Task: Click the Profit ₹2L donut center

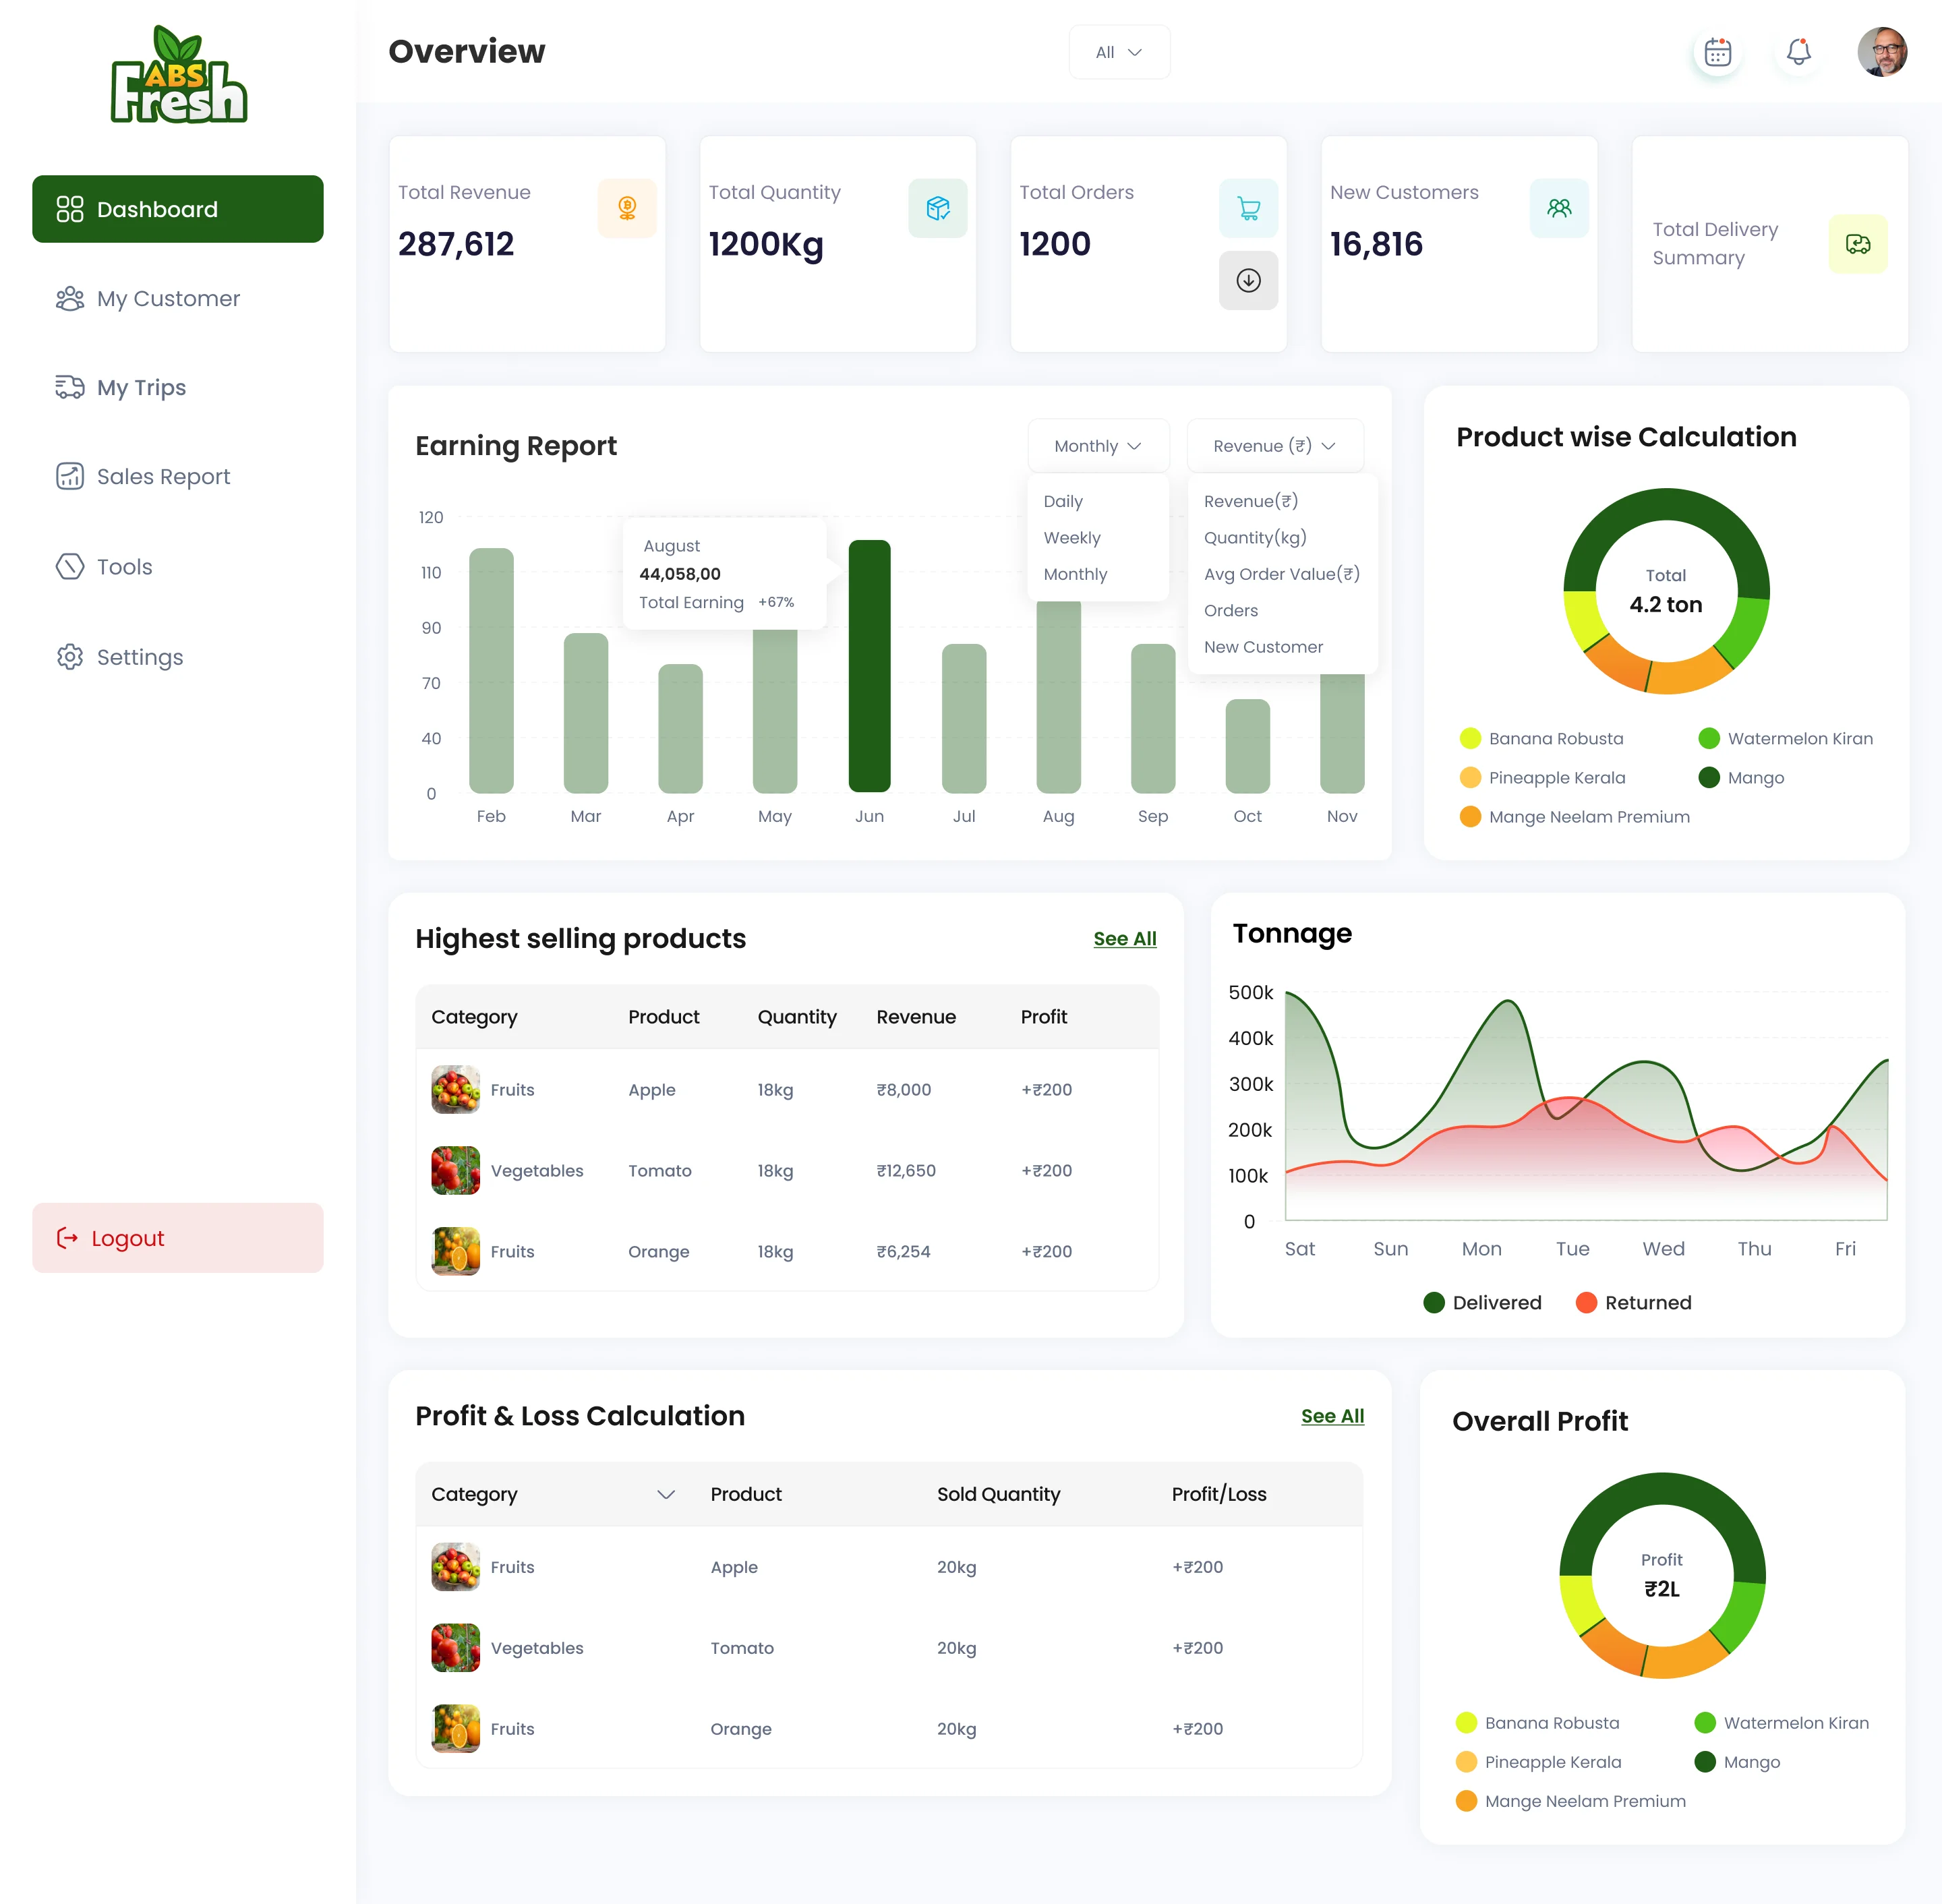Action: coord(1661,1575)
